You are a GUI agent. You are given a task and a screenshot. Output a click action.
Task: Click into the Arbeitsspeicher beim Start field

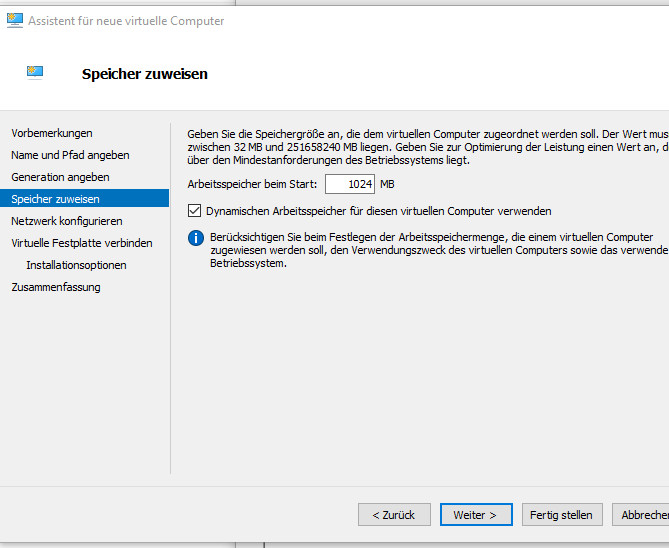coord(349,184)
